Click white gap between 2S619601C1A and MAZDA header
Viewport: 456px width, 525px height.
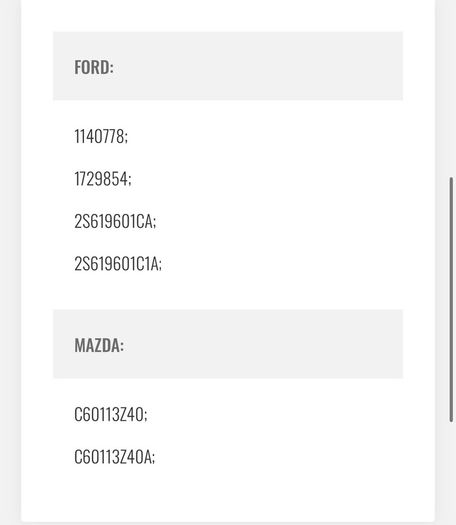(228, 291)
